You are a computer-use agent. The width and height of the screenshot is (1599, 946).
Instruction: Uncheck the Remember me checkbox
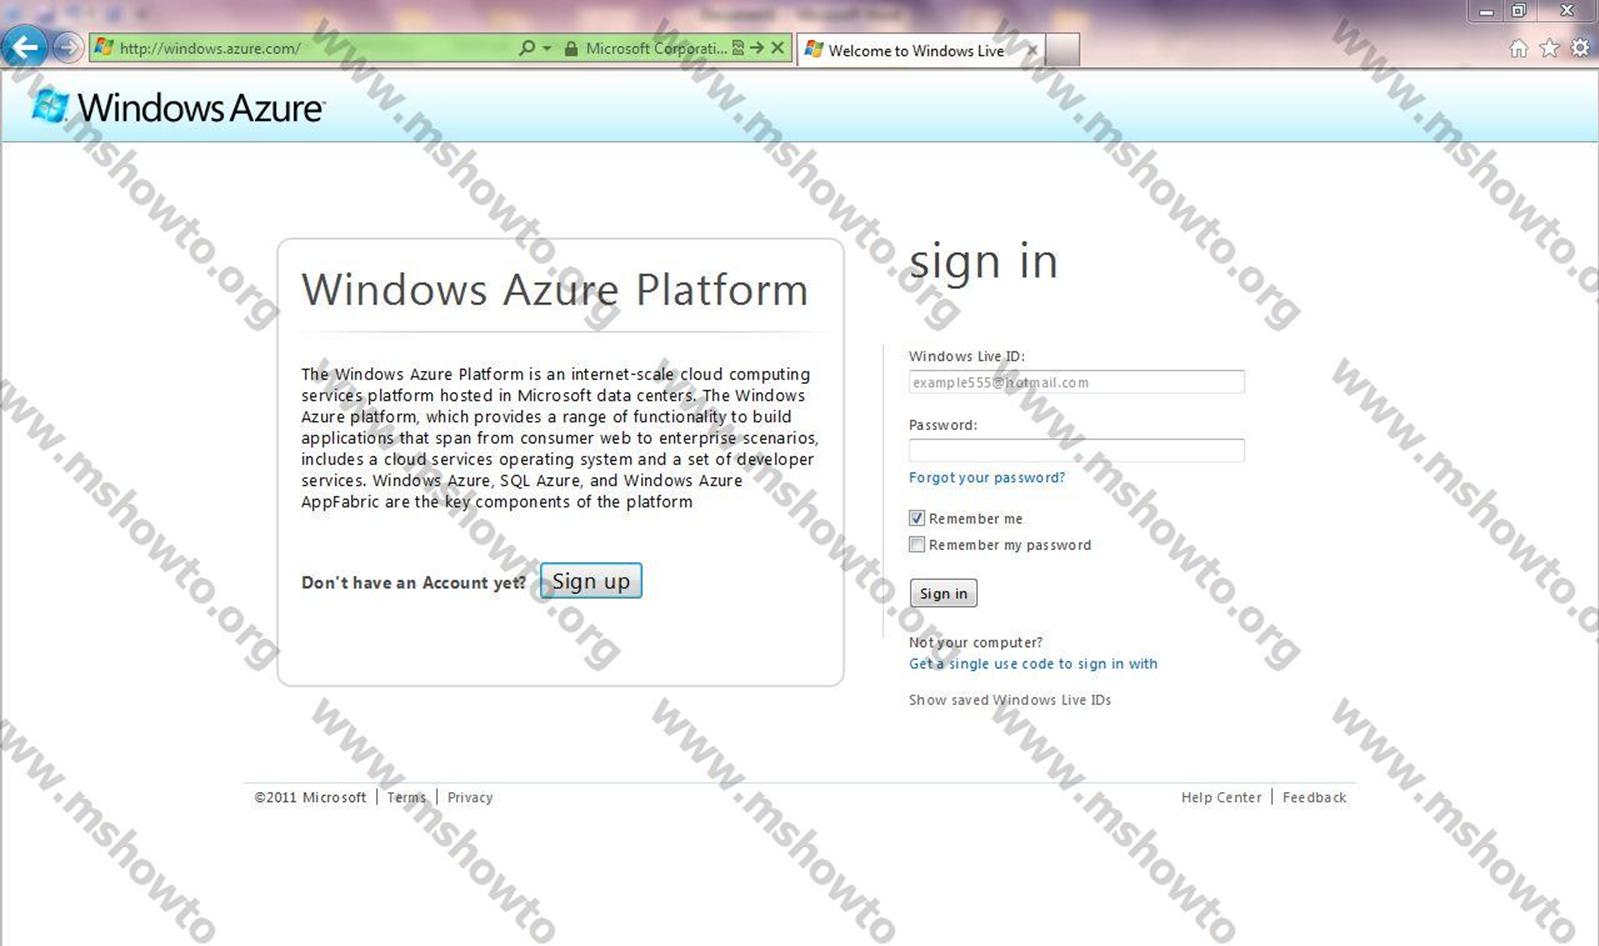tap(916, 518)
